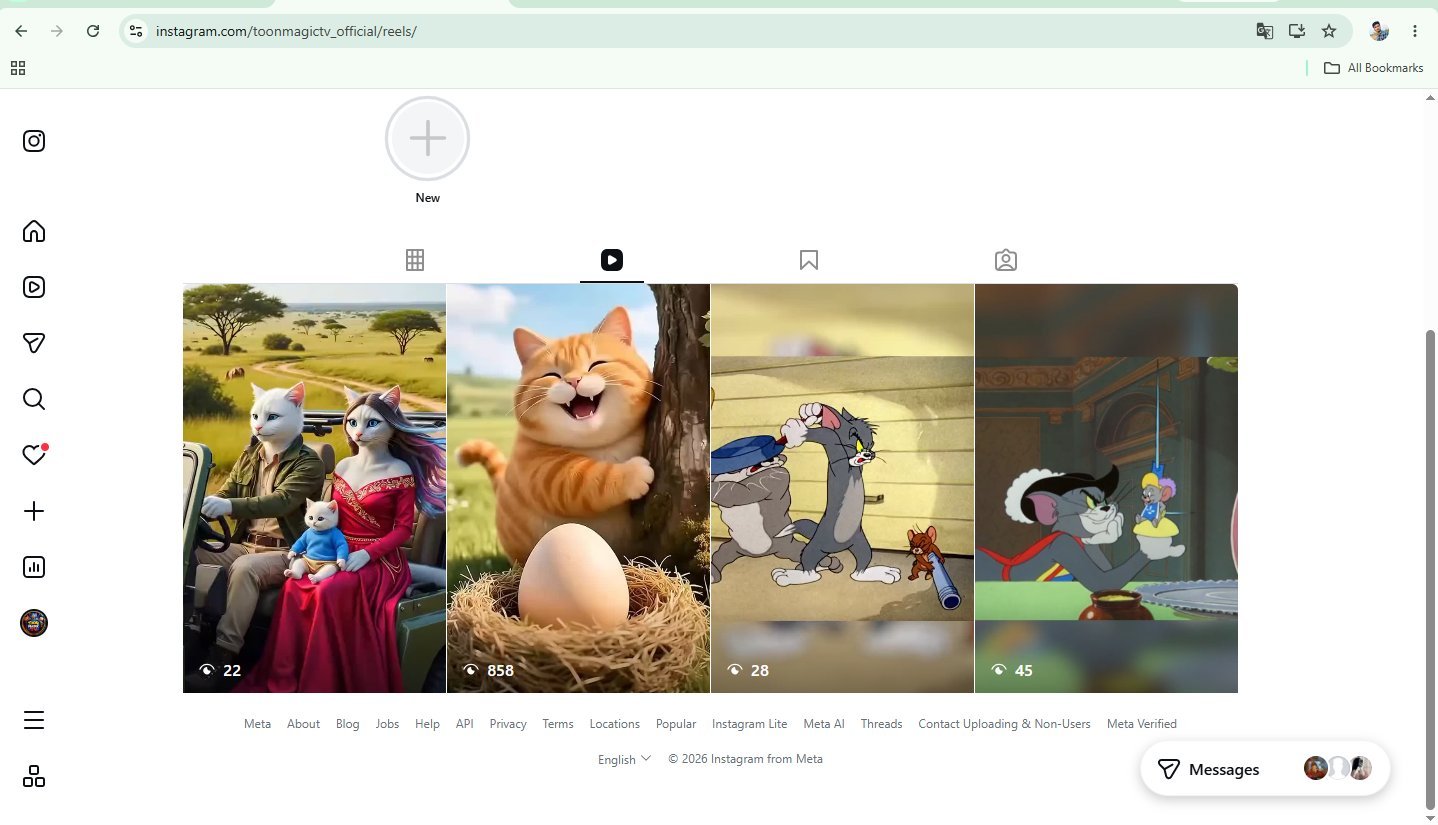Click Jobs footer link

click(x=387, y=724)
